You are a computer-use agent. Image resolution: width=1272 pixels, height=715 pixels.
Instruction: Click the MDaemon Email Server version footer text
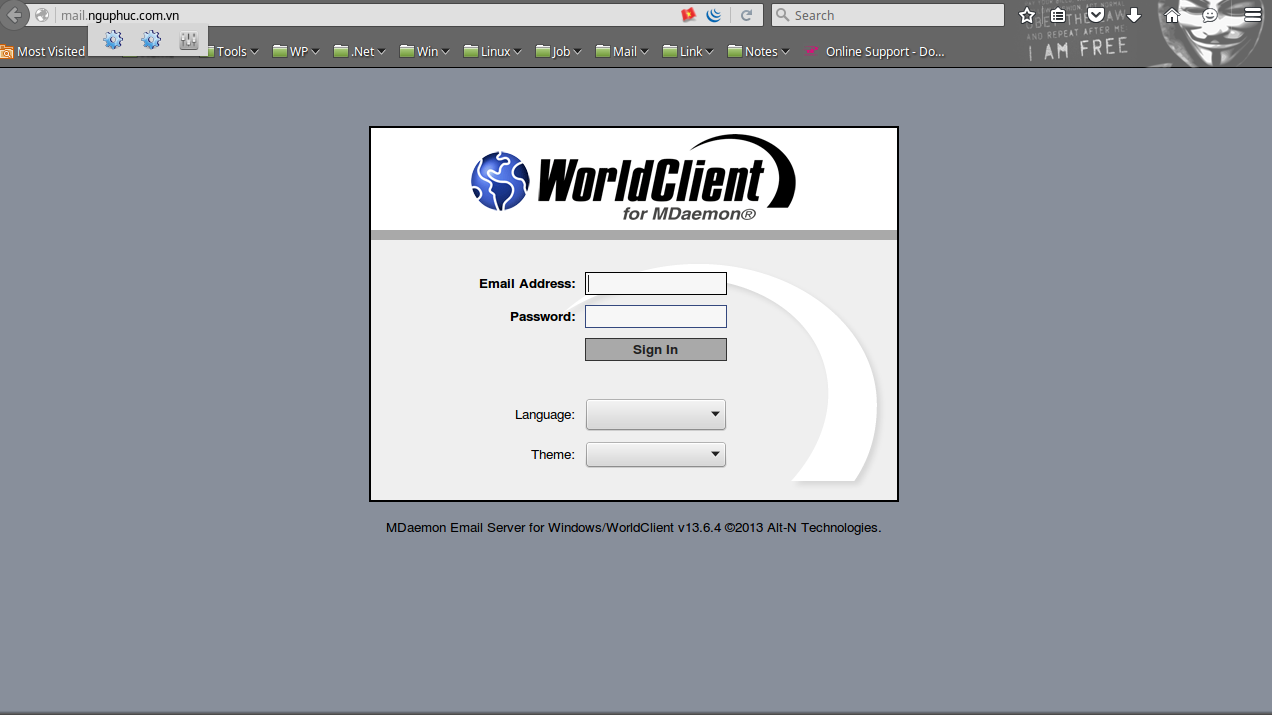633,527
